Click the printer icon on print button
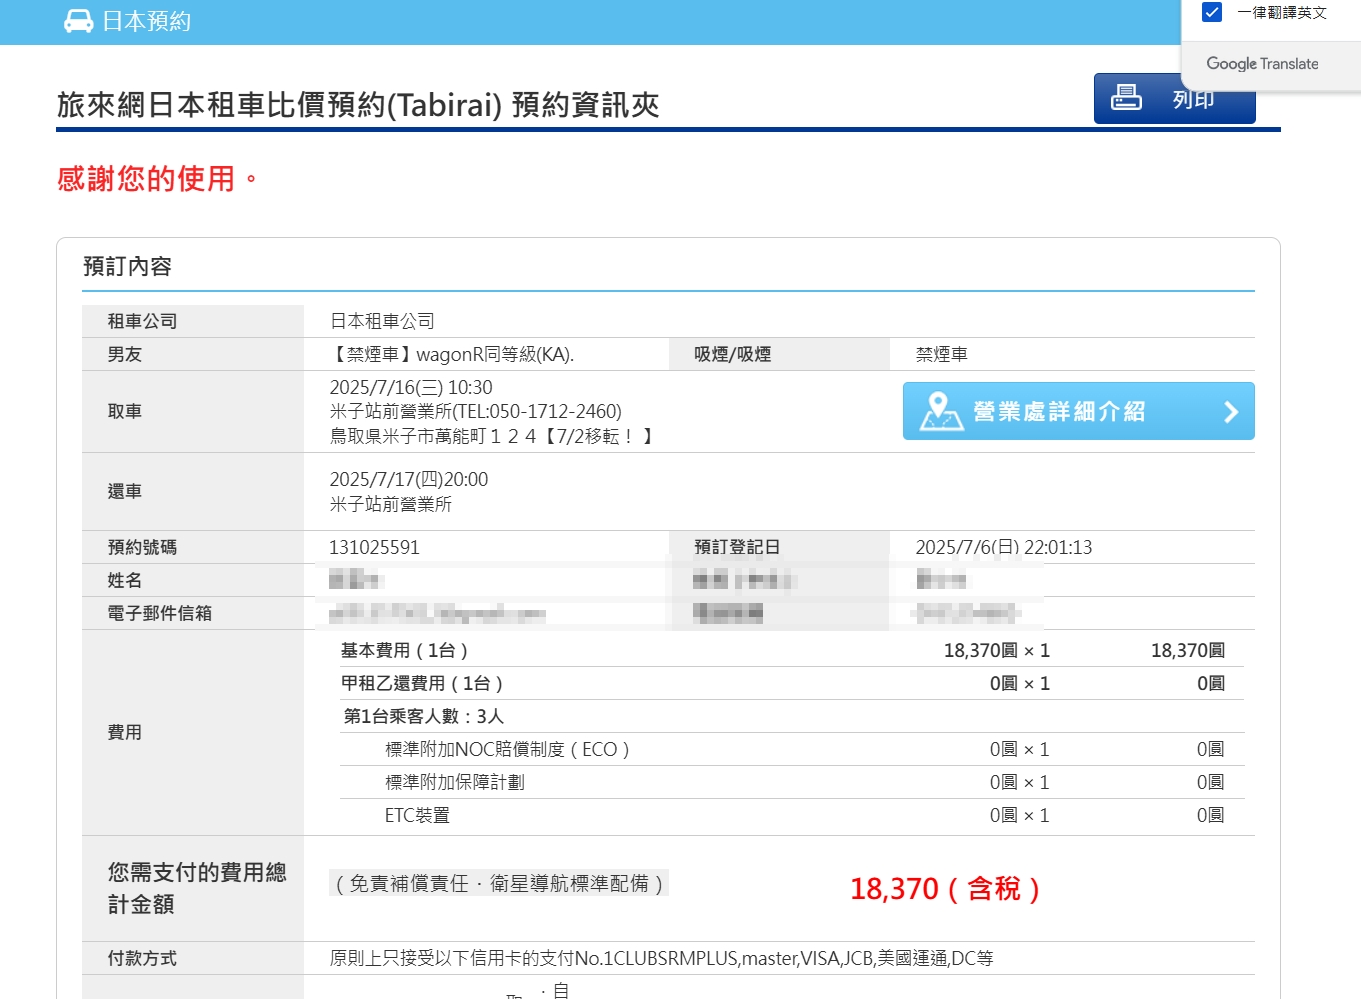Viewport: 1361px width, 999px height. tap(1126, 97)
